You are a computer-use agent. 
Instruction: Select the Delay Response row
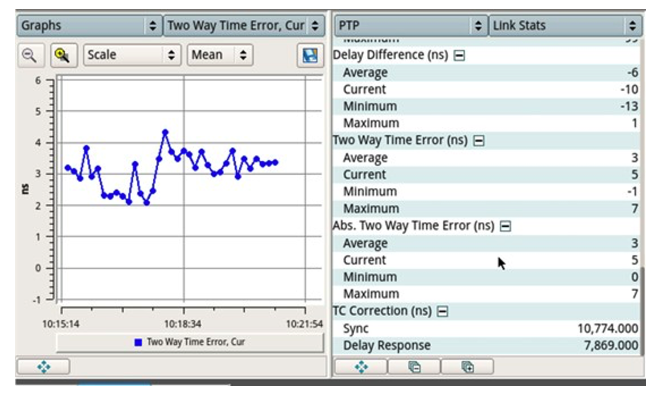(x=486, y=345)
